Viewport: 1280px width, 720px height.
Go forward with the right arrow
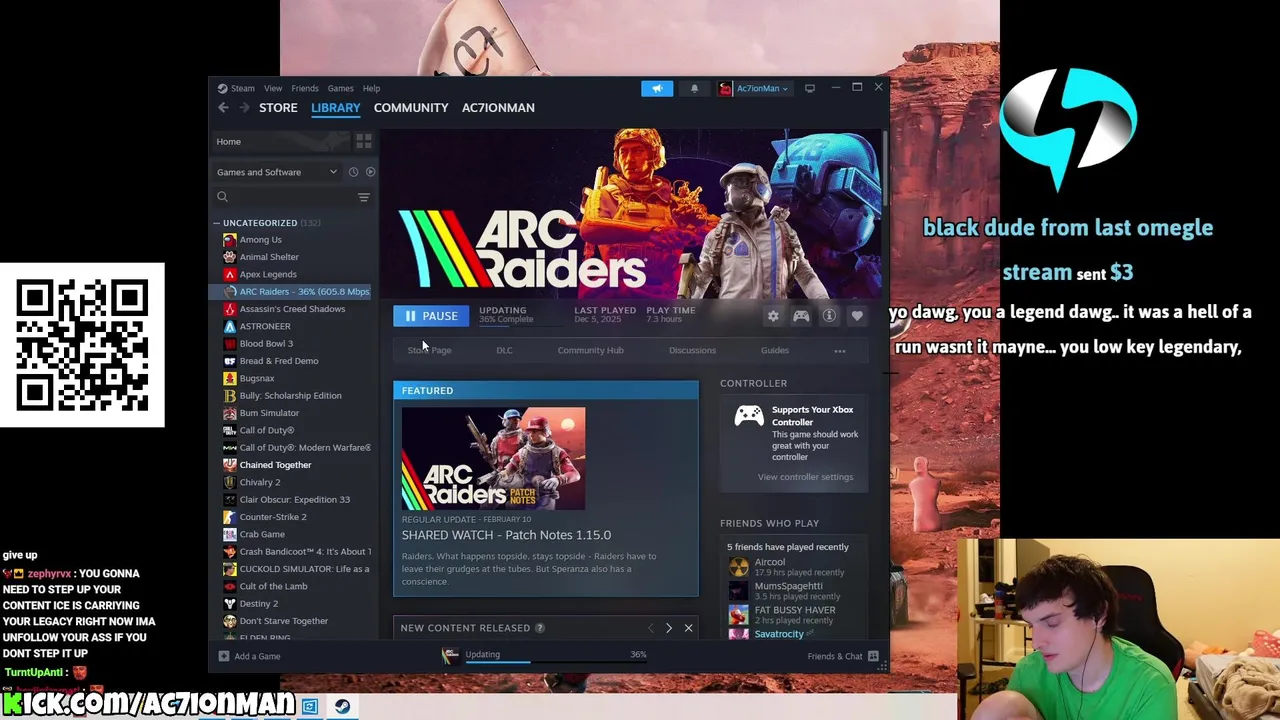point(244,107)
